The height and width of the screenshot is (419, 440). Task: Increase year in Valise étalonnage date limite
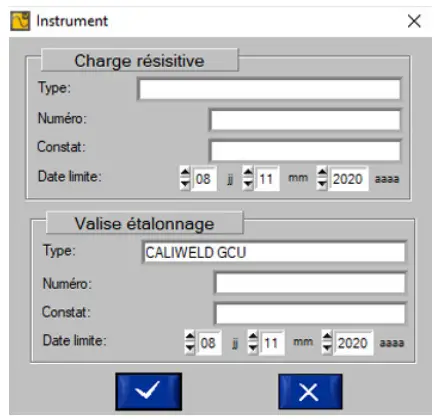click(x=327, y=337)
